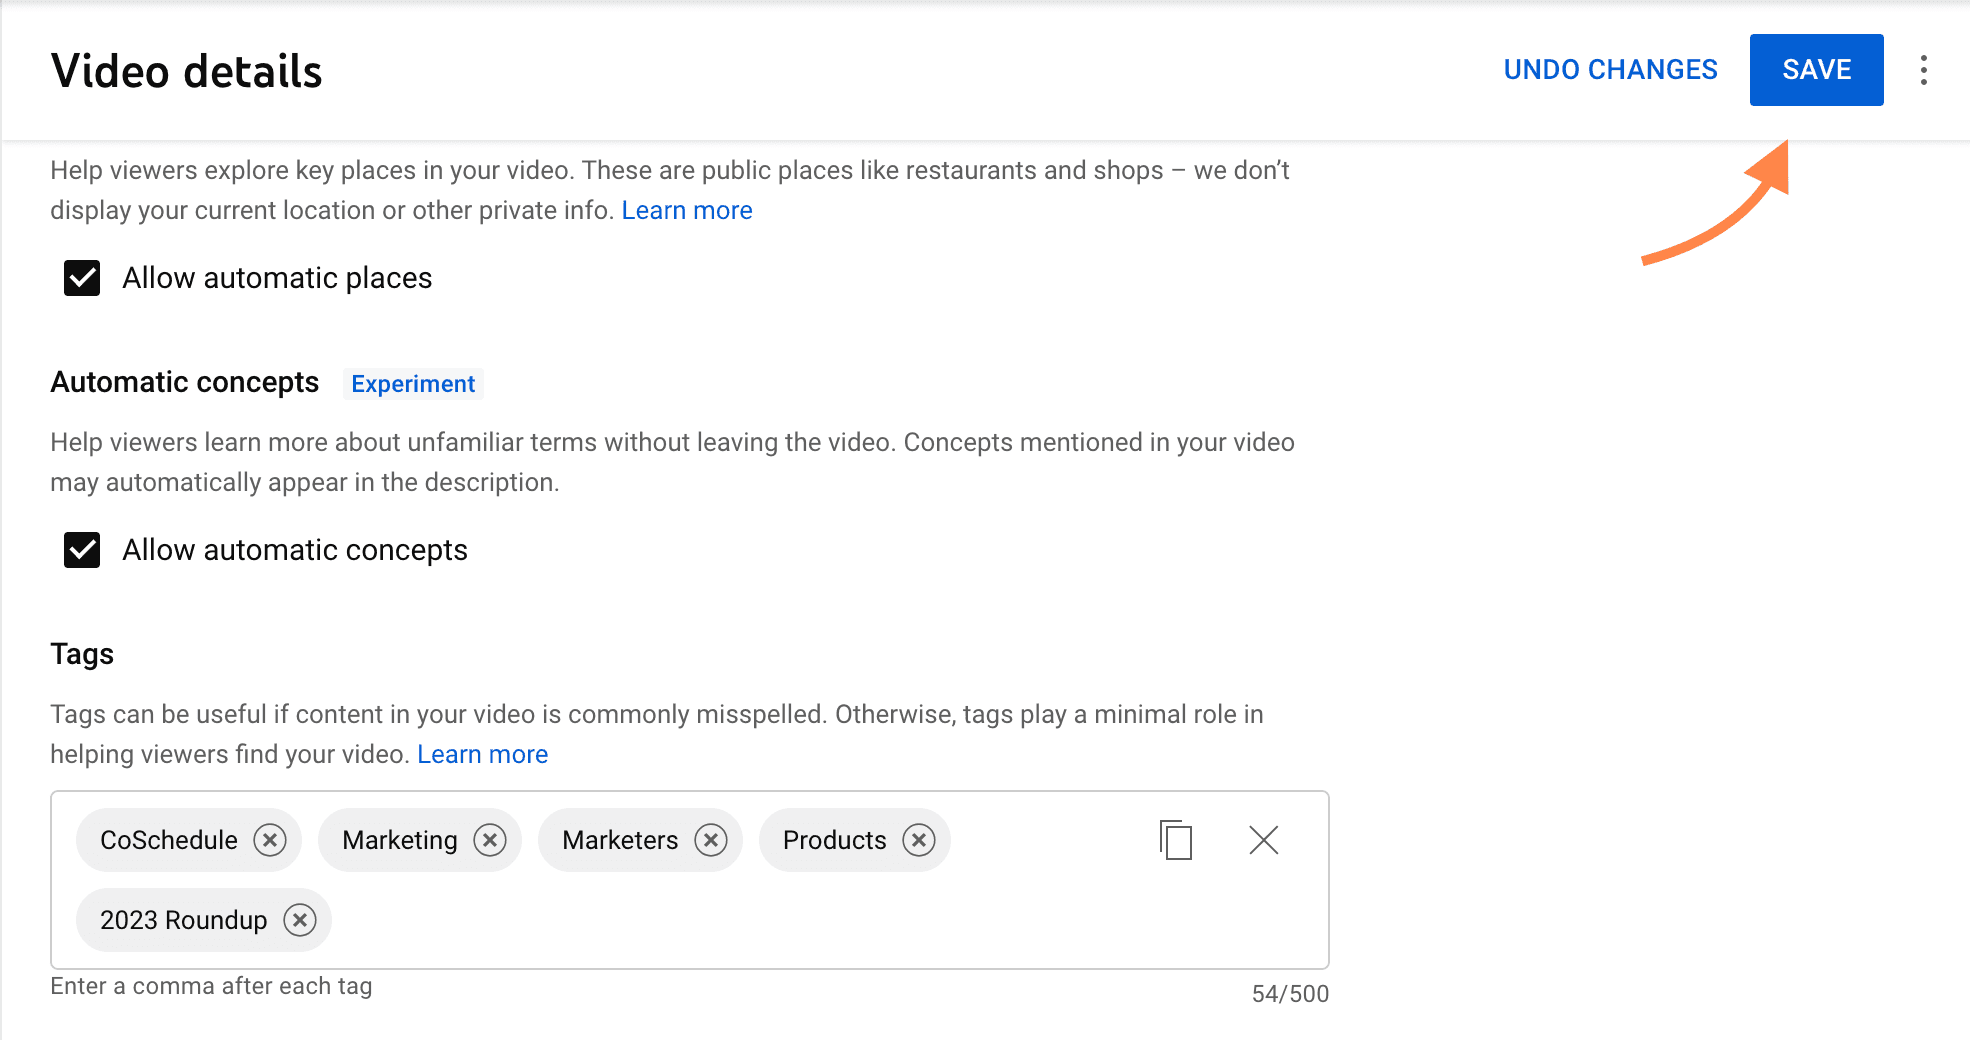Focus the tags input field empty area
The height and width of the screenshot is (1040, 1970).
[x=700, y=920]
